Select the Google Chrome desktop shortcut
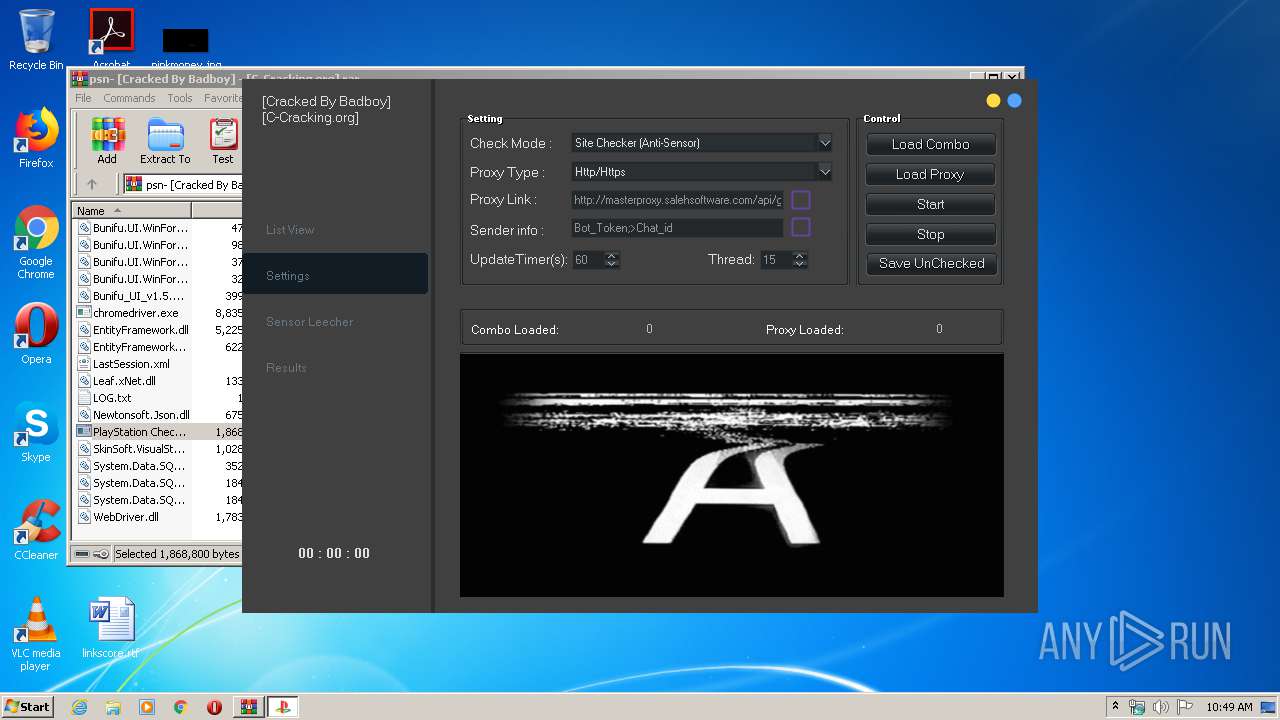Viewport: 1280px width, 720px height. click(36, 242)
